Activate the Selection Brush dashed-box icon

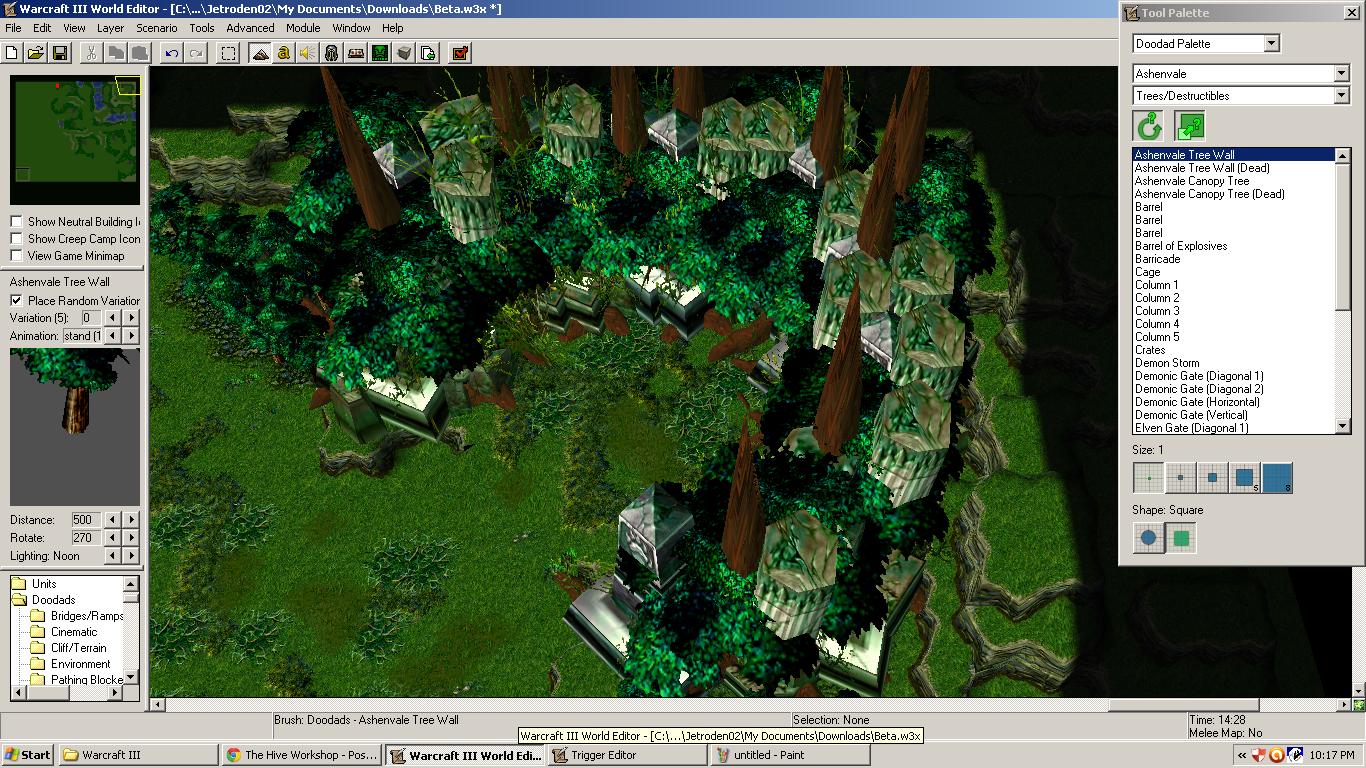point(228,53)
